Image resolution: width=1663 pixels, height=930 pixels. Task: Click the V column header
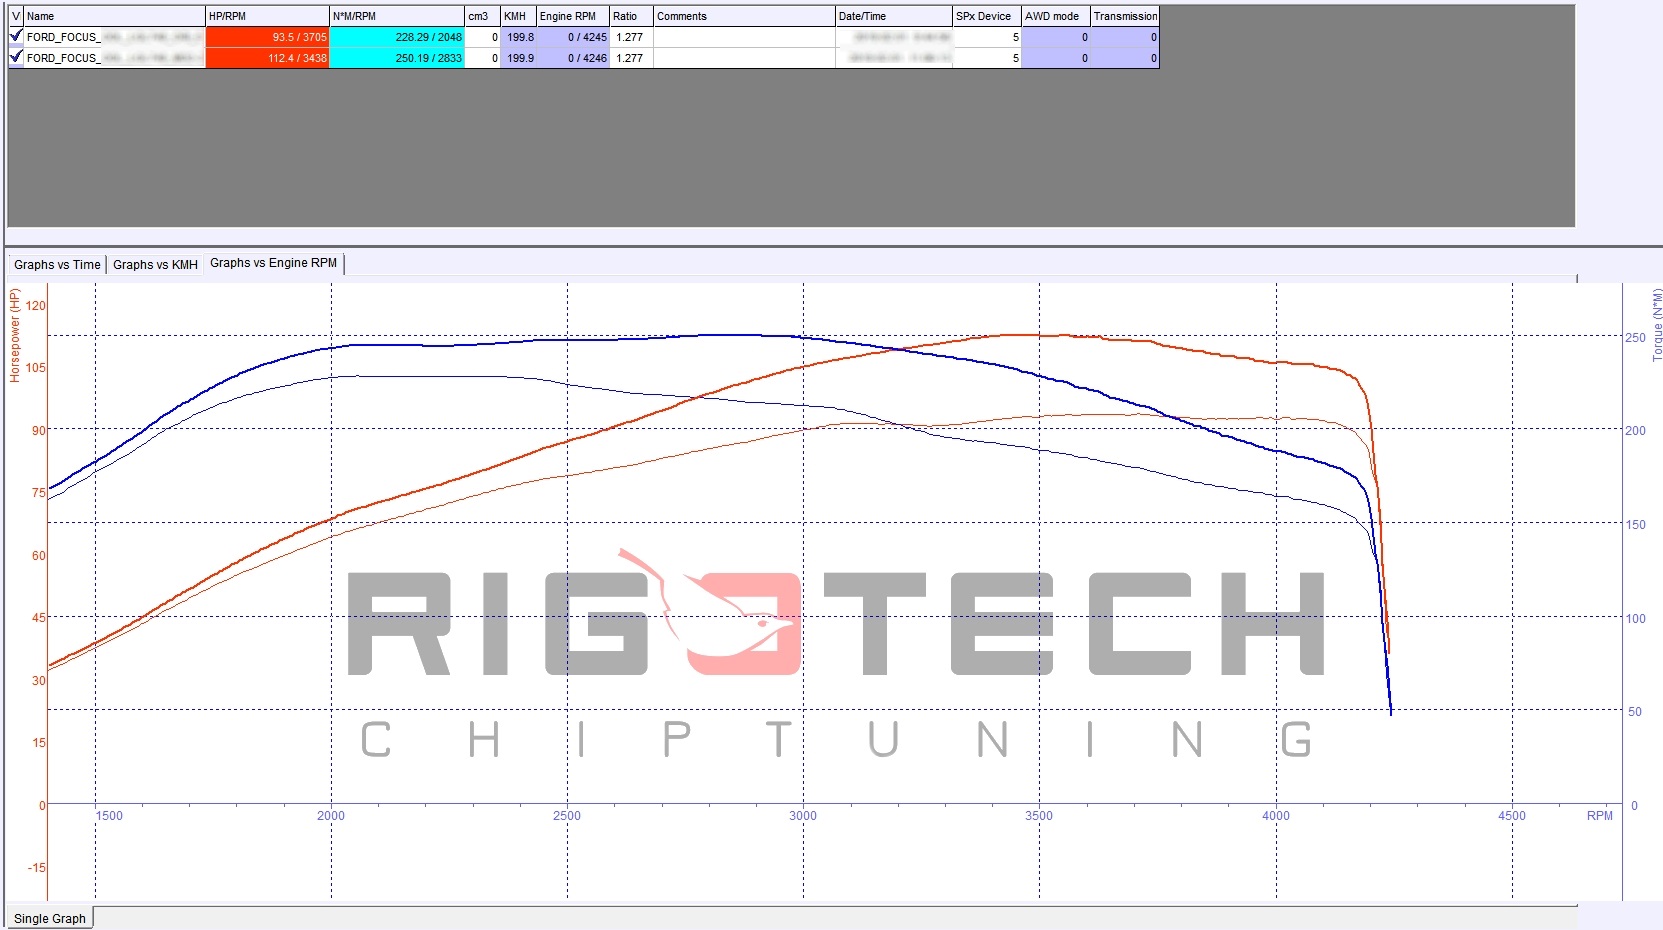[x=16, y=16]
